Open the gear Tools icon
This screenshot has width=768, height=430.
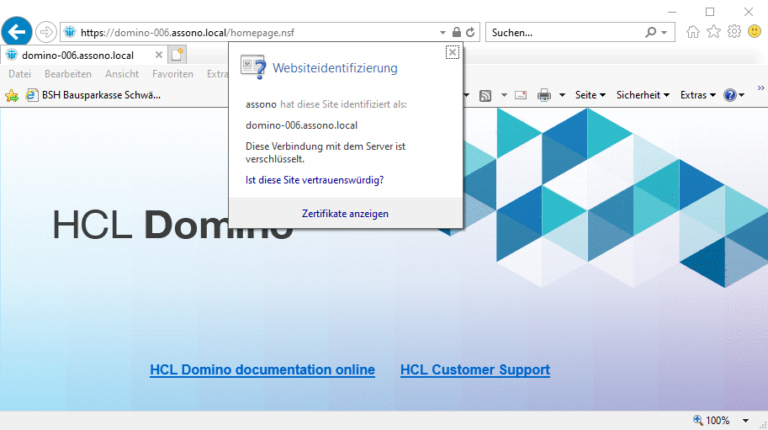click(734, 32)
